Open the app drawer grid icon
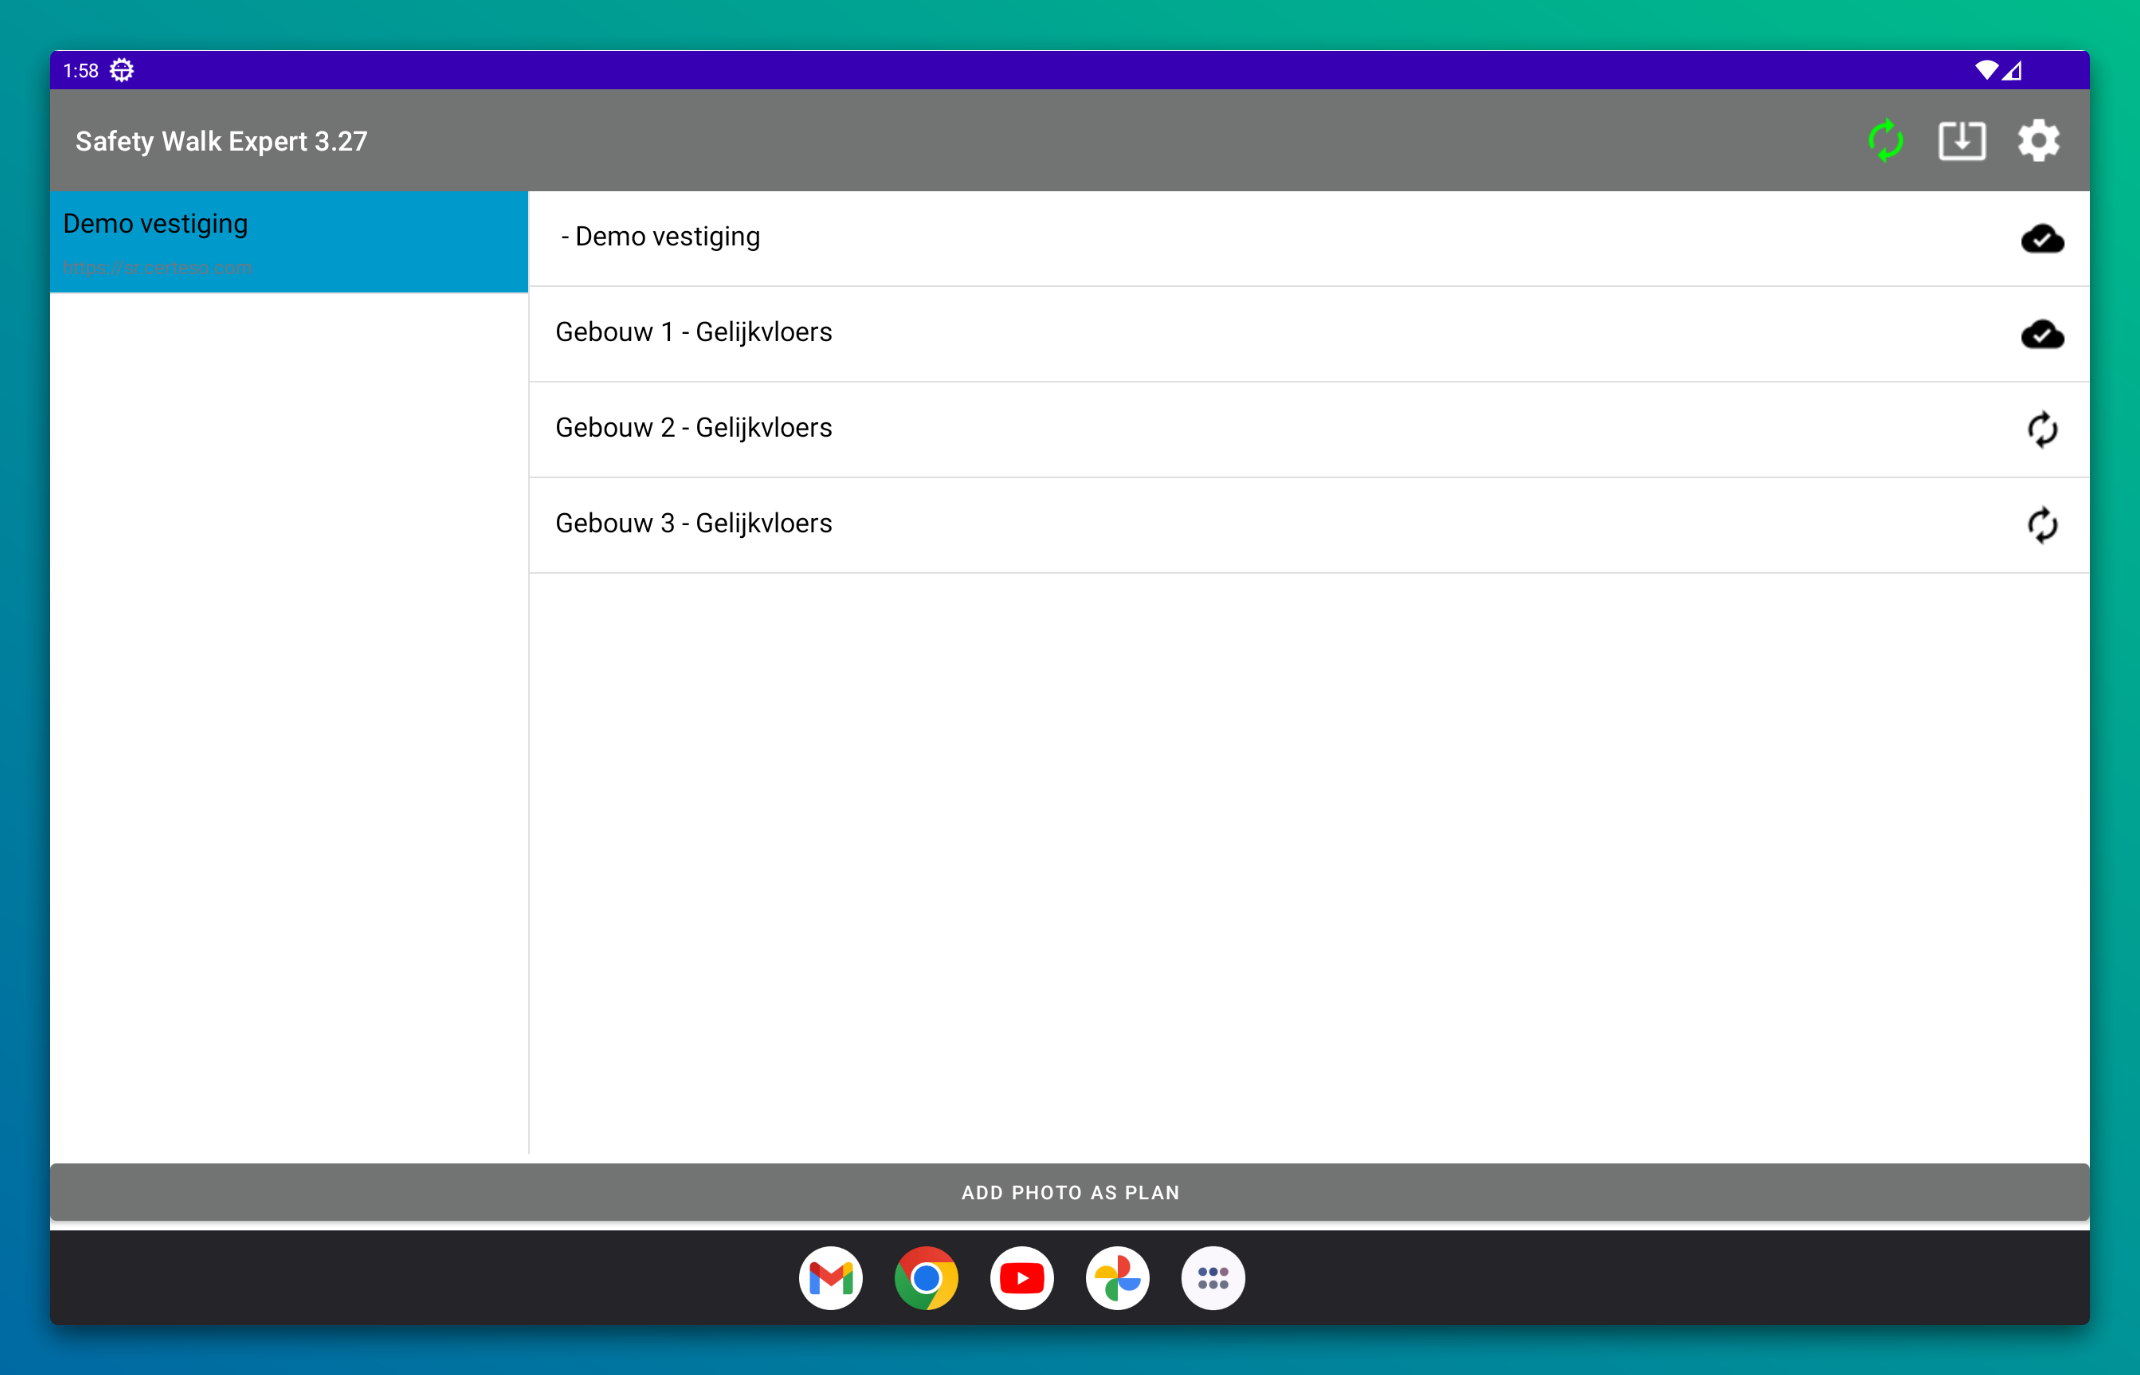This screenshot has height=1375, width=2140. [x=1212, y=1277]
